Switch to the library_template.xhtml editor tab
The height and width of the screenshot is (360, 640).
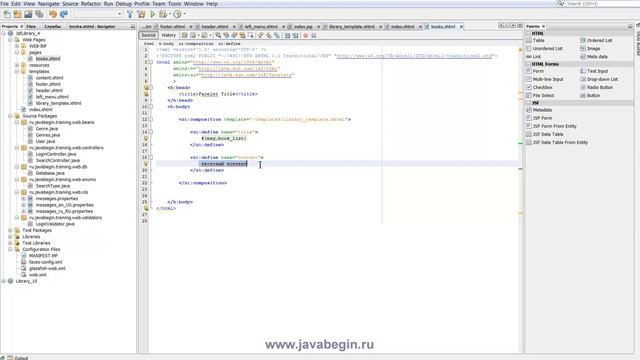351,27
